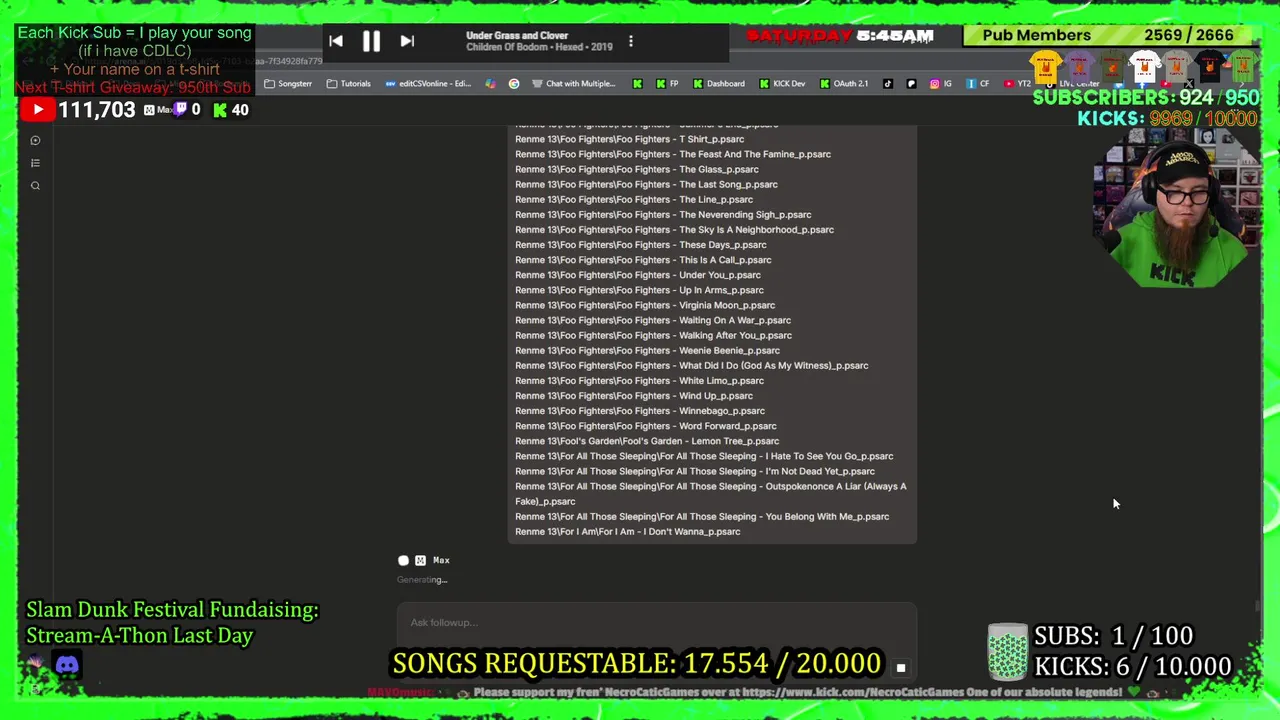The height and width of the screenshot is (720, 1280).
Task: Open the FP Kick bookmark
Action: point(667,84)
